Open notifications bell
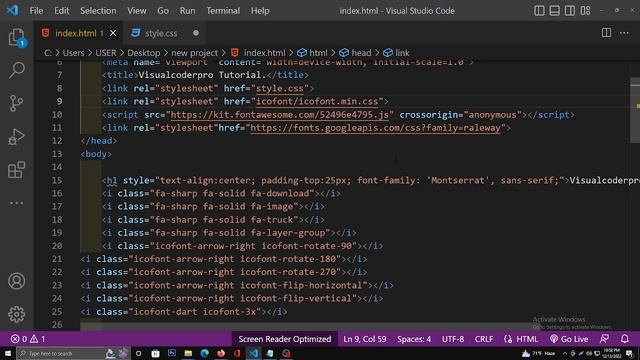The height and width of the screenshot is (360, 640). pos(624,339)
